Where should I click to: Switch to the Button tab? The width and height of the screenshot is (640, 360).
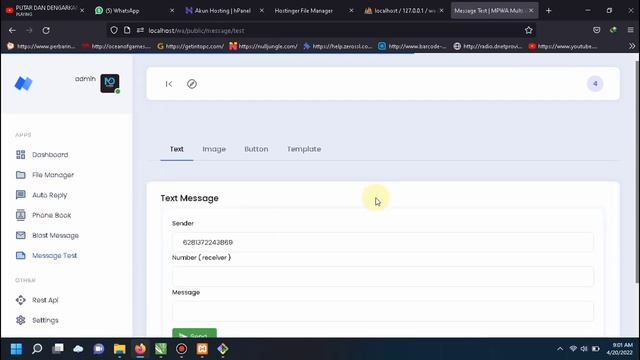[256, 149]
